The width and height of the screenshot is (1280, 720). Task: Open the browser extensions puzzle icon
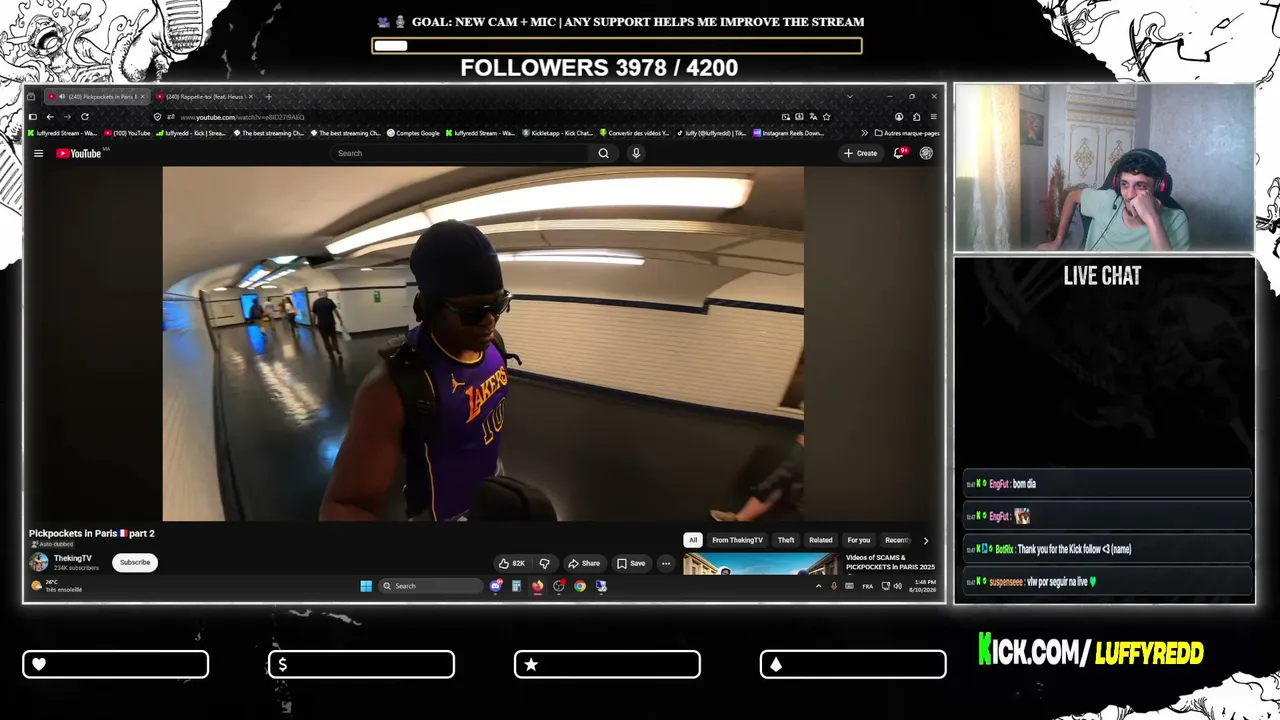coord(916,117)
